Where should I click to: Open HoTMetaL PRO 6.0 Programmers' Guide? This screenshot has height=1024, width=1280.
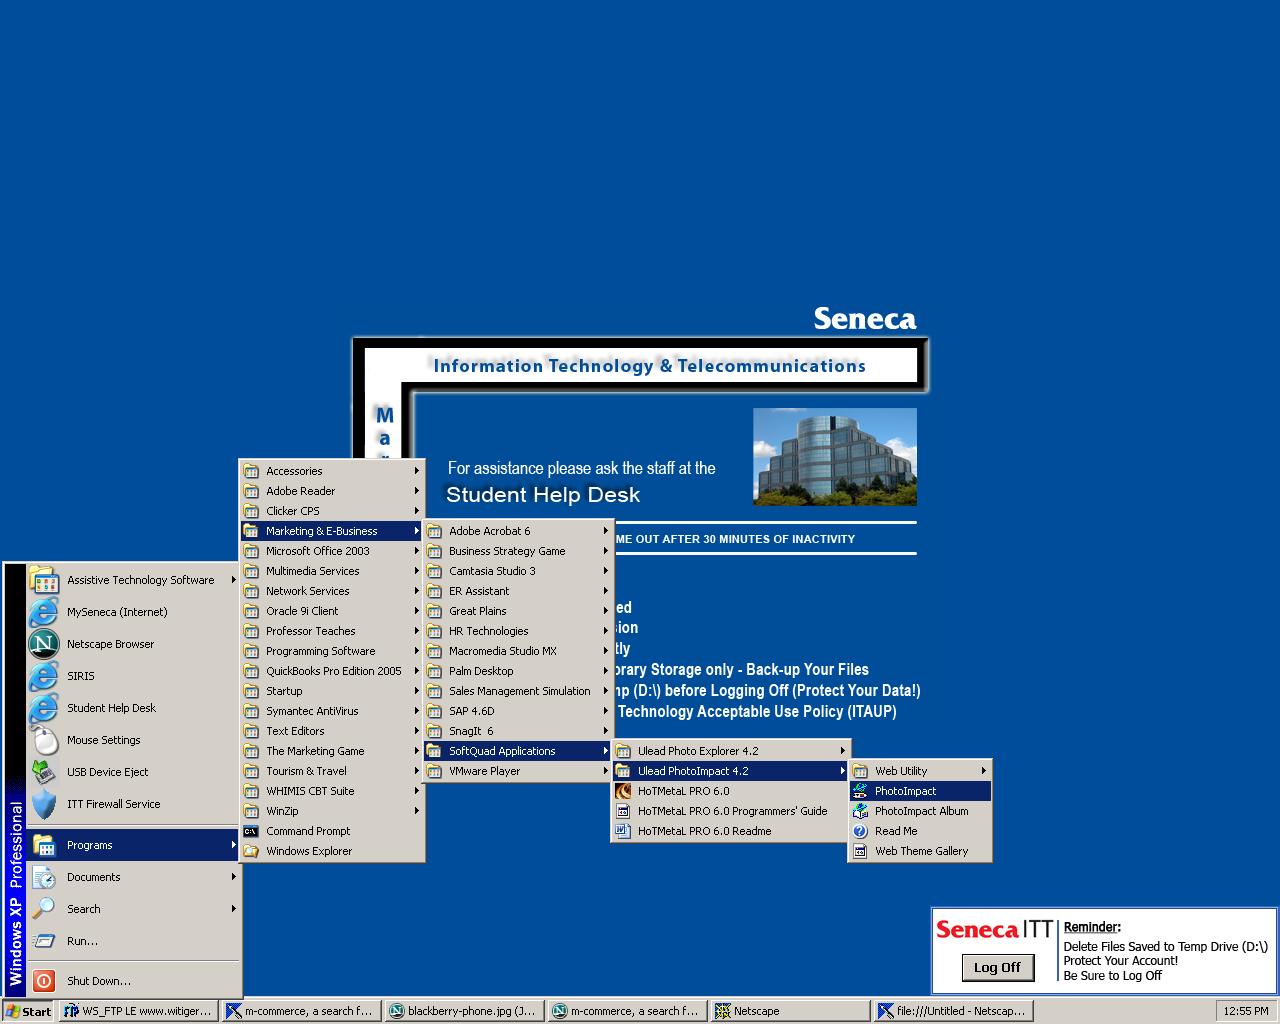(731, 811)
